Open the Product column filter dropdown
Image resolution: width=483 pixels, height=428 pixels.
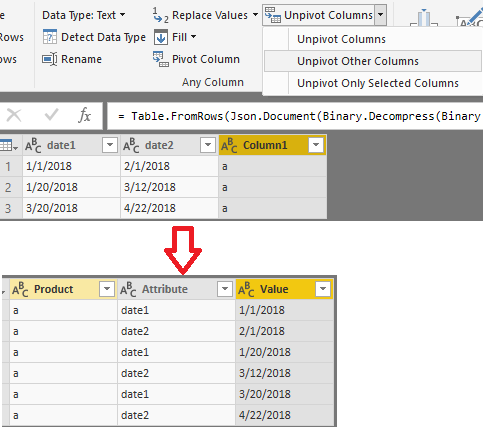coord(107,289)
